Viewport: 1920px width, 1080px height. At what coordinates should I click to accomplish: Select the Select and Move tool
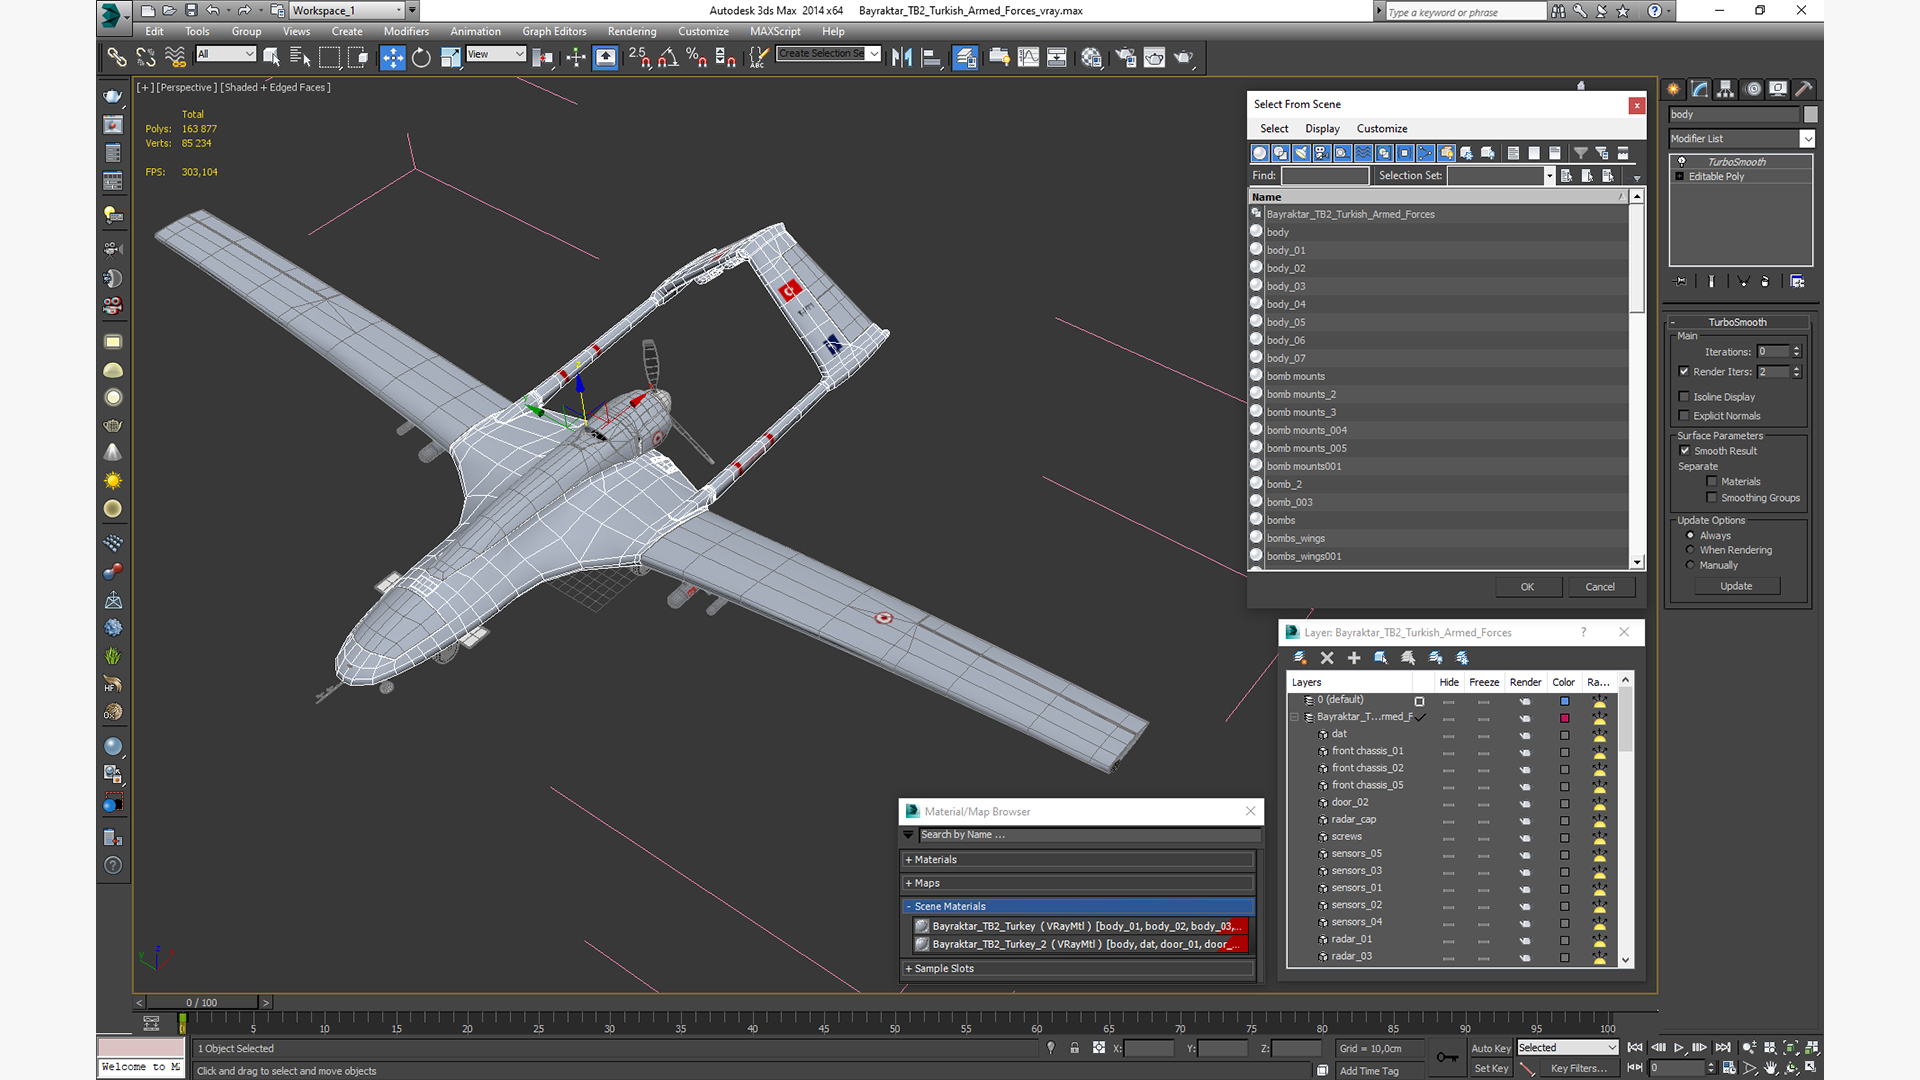coord(392,57)
